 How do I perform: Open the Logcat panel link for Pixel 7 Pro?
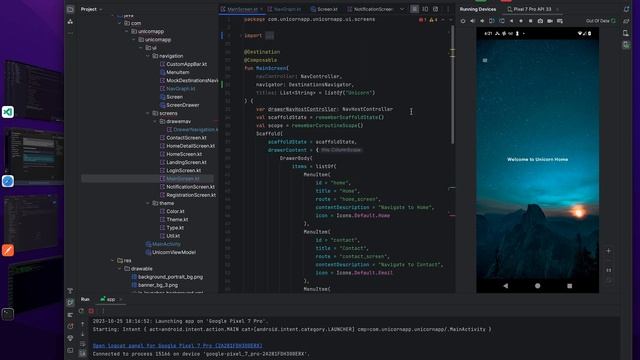pos(178,346)
